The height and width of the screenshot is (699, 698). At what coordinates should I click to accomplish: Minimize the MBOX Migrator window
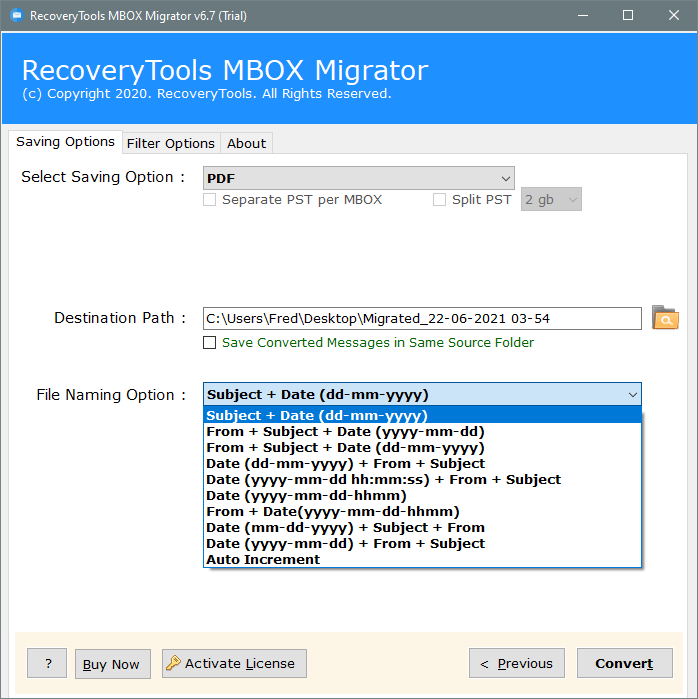[x=583, y=16]
